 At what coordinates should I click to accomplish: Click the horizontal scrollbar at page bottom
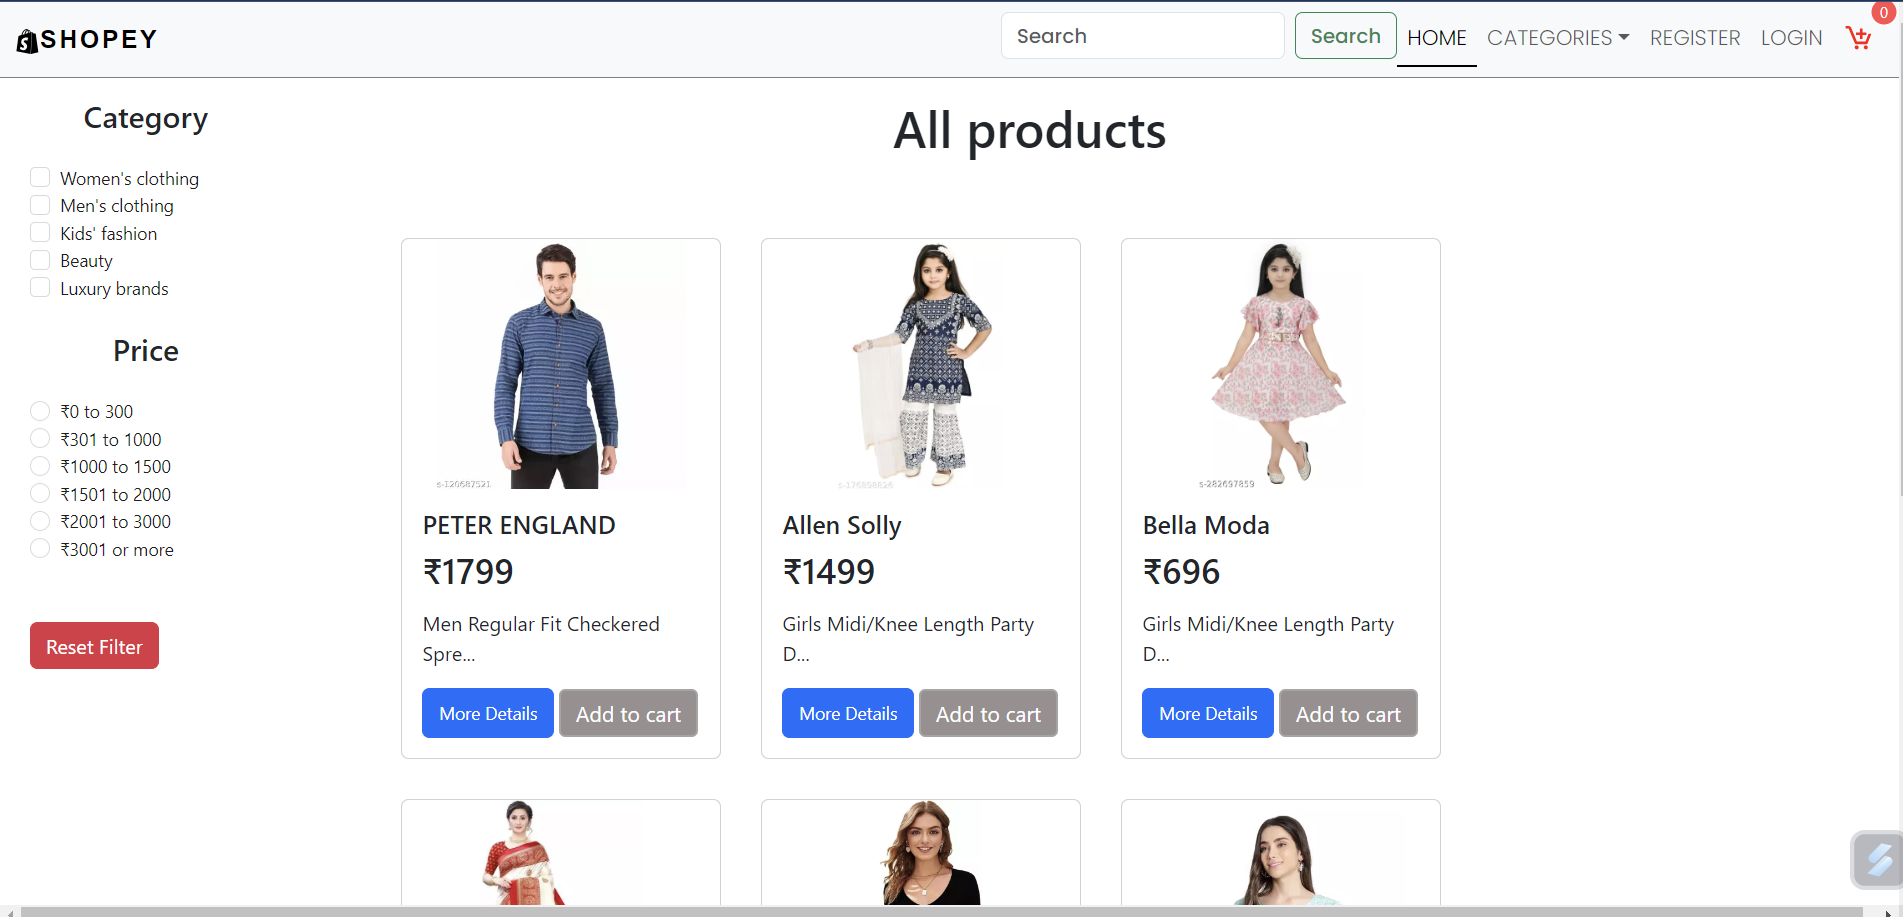pos(940,911)
